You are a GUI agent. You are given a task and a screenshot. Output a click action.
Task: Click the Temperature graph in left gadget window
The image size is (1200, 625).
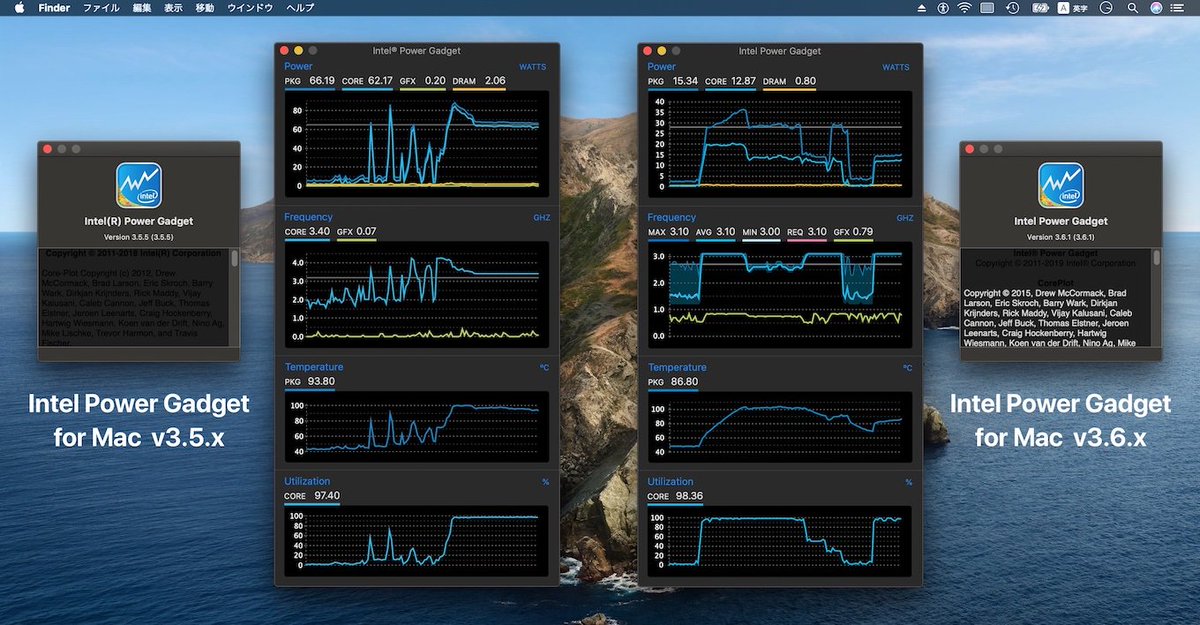point(416,427)
